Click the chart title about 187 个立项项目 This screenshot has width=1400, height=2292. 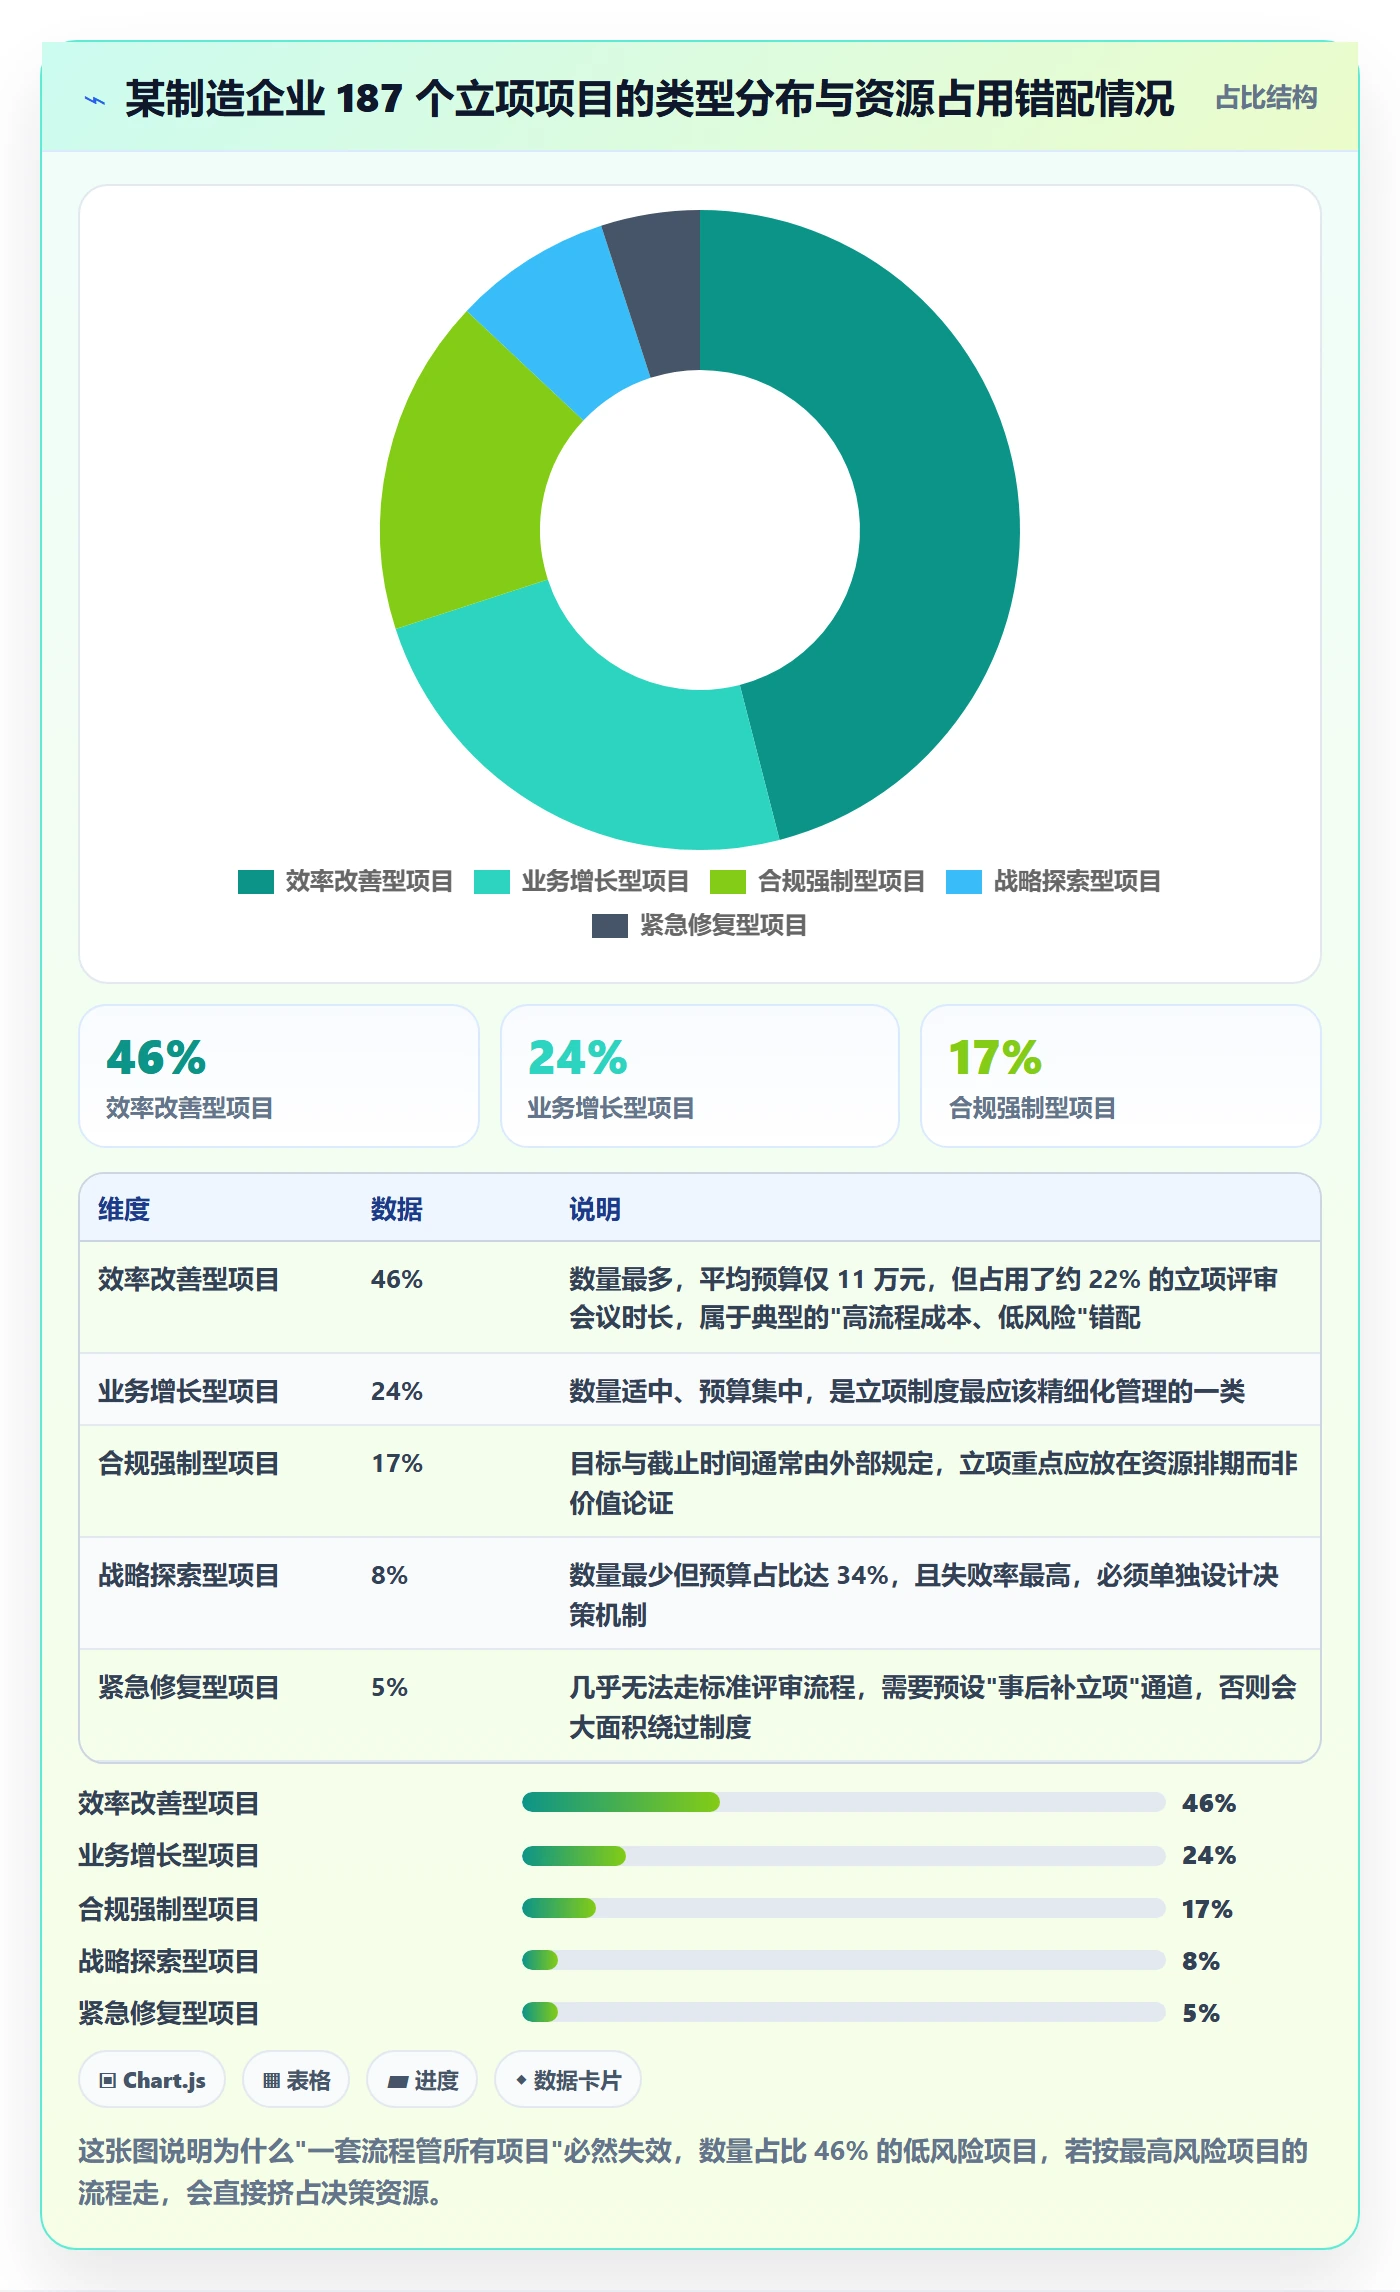click(x=649, y=98)
